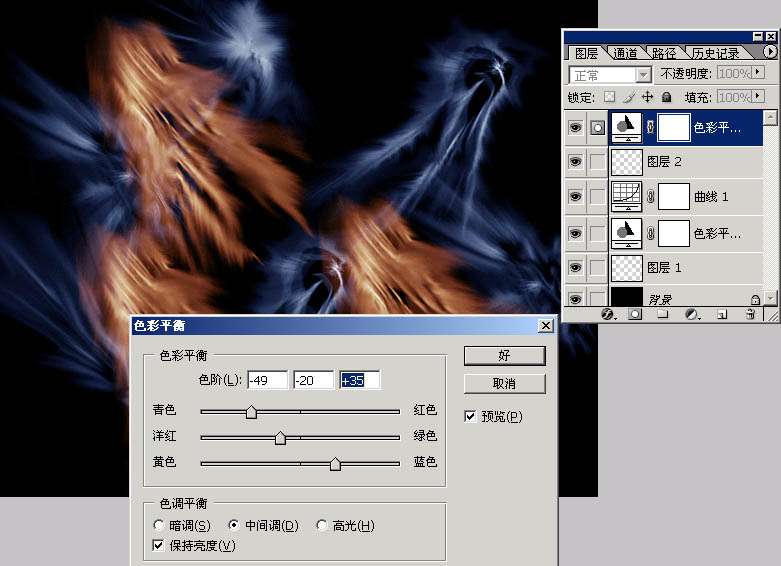Image resolution: width=781 pixels, height=566 pixels.
Task: Toggle the 预览(P) checkbox
Action: point(470,416)
